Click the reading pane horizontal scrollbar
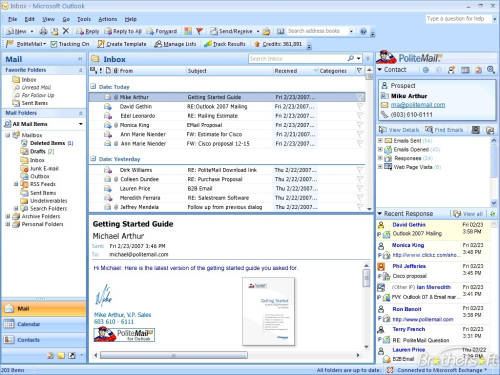The width and height of the screenshot is (500, 375). coord(174,355)
